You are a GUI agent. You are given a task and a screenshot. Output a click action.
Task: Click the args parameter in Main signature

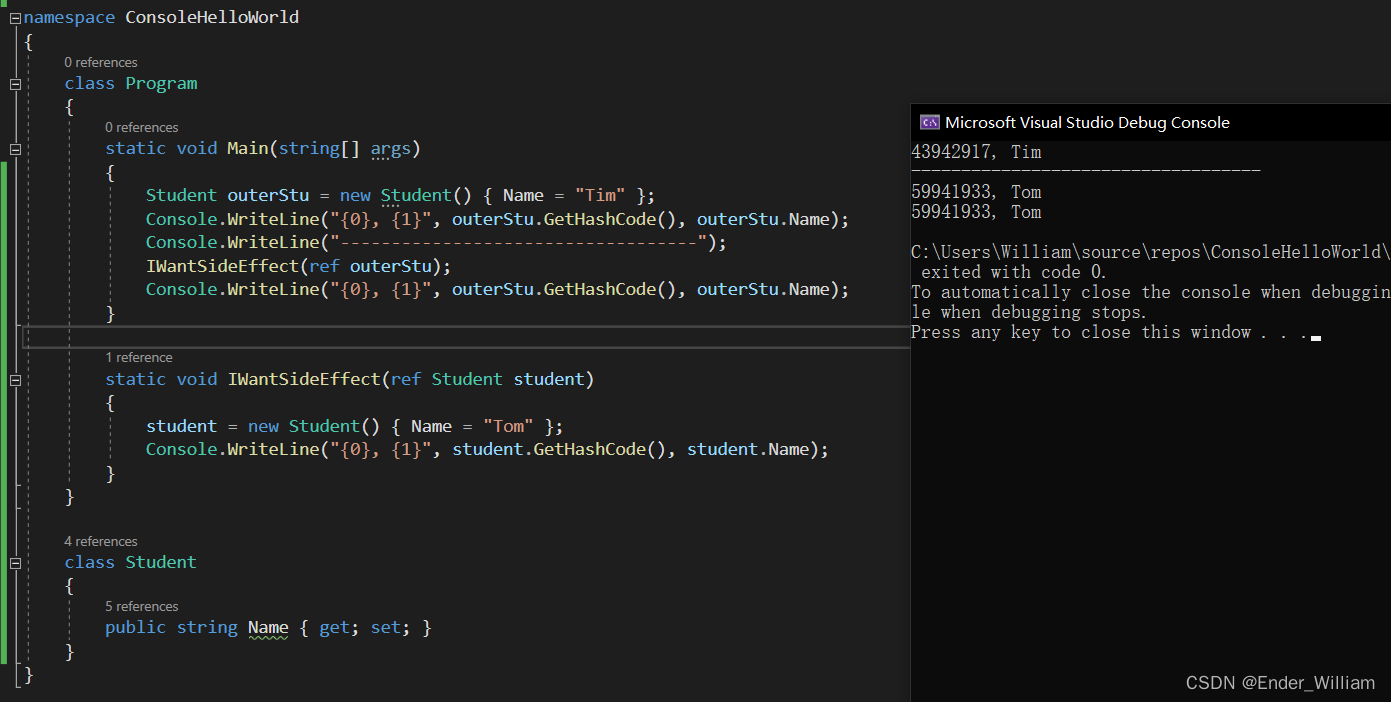pyautogui.click(x=390, y=148)
